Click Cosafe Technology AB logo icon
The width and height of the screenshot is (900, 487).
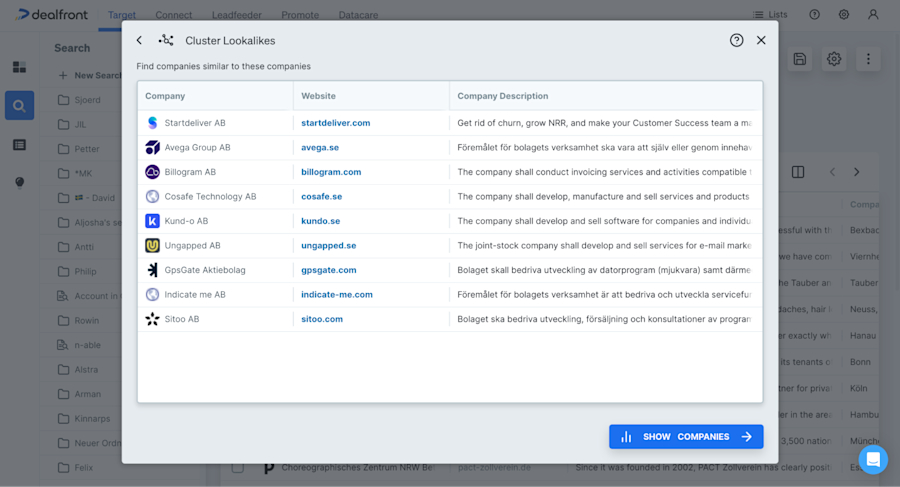[x=152, y=196]
